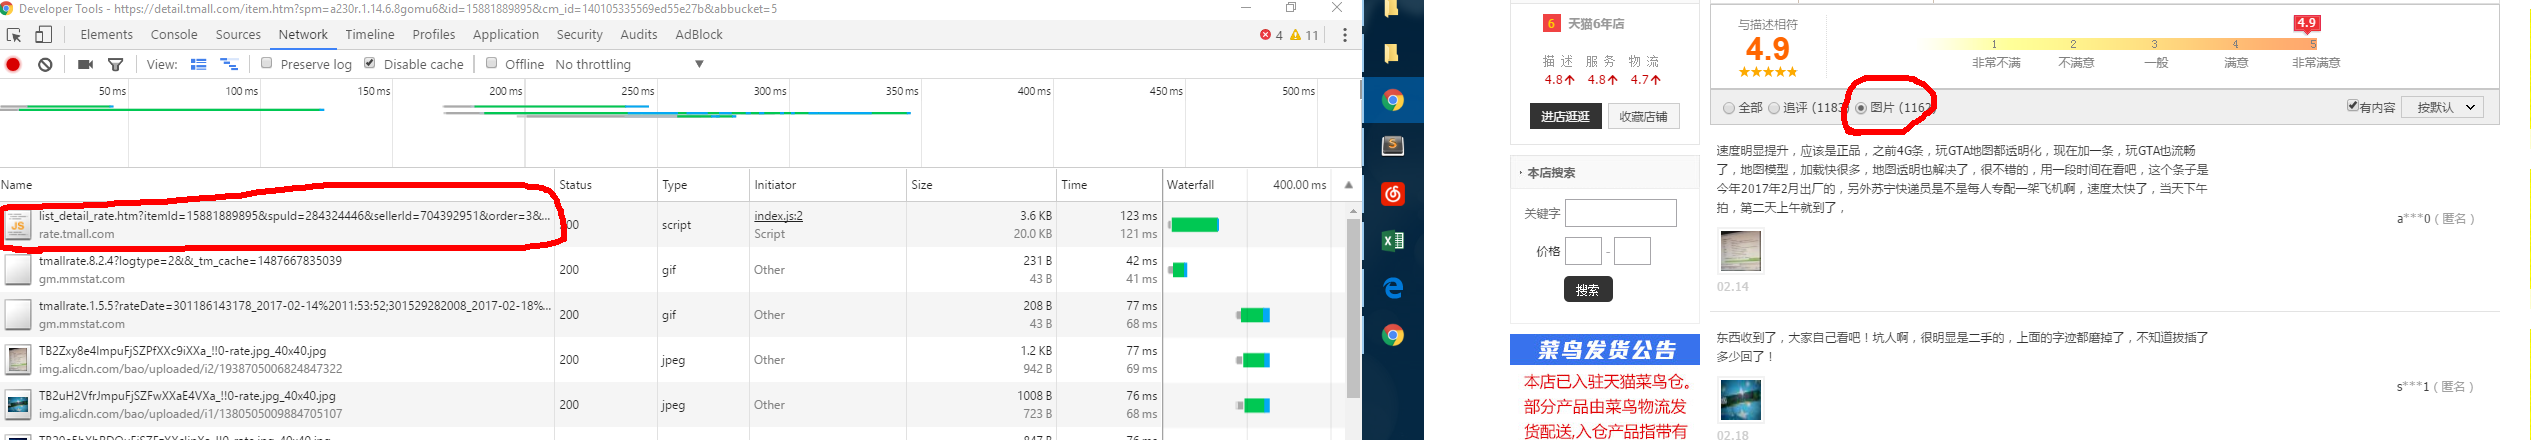This screenshot has height=440, width=2531.
Task: Open DevTools three-dot customize menu
Action: pyautogui.click(x=1345, y=35)
